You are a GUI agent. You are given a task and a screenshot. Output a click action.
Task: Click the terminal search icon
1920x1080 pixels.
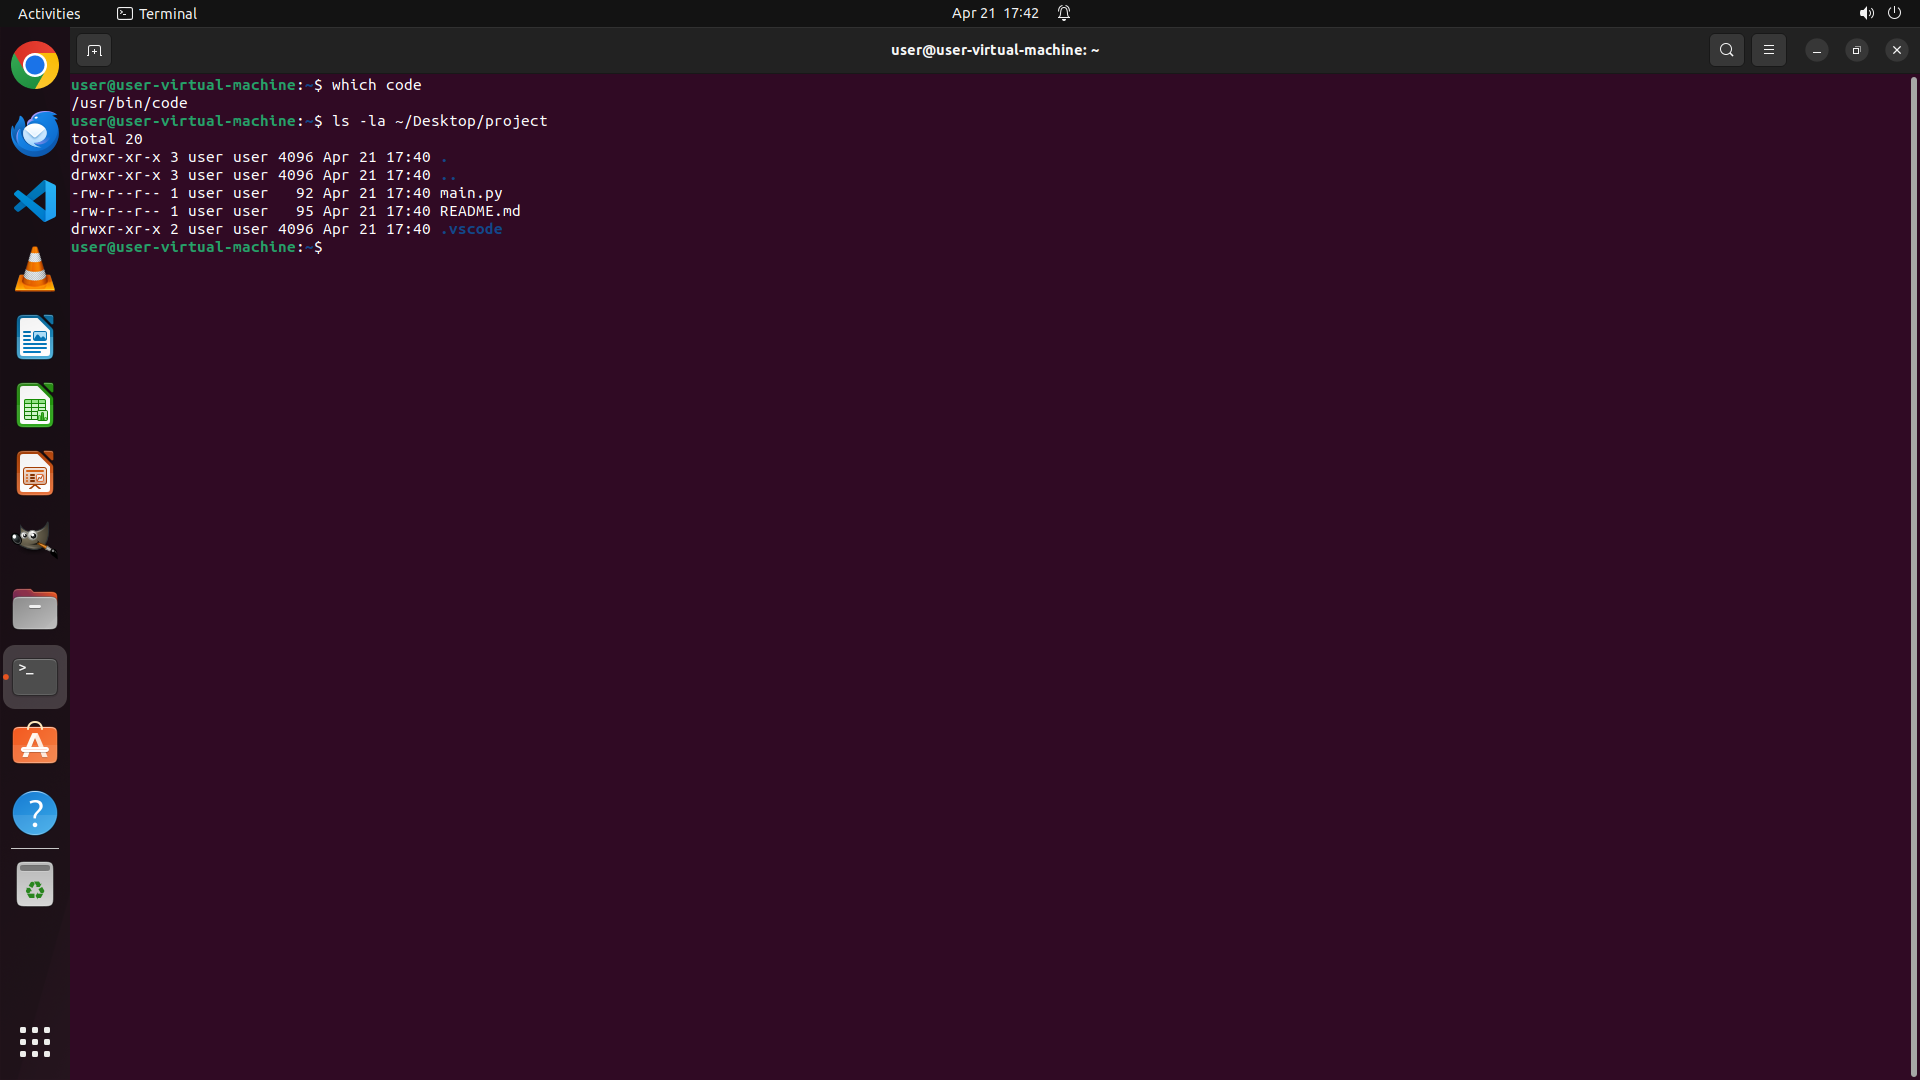point(1726,50)
